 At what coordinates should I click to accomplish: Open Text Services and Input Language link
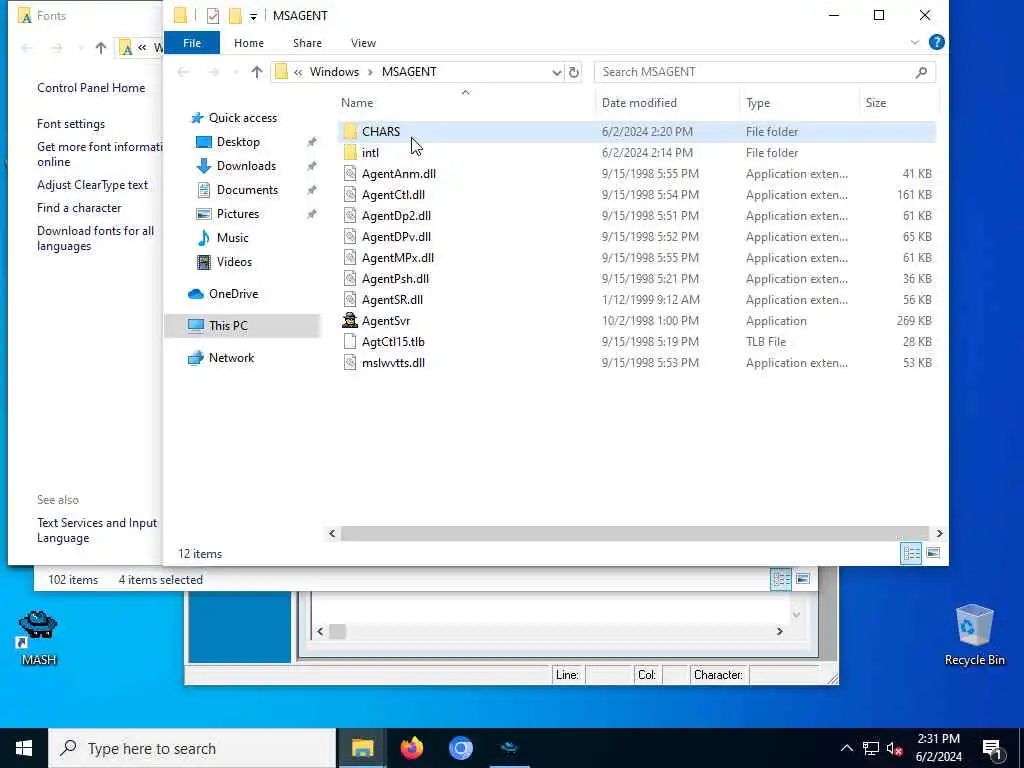pos(97,530)
